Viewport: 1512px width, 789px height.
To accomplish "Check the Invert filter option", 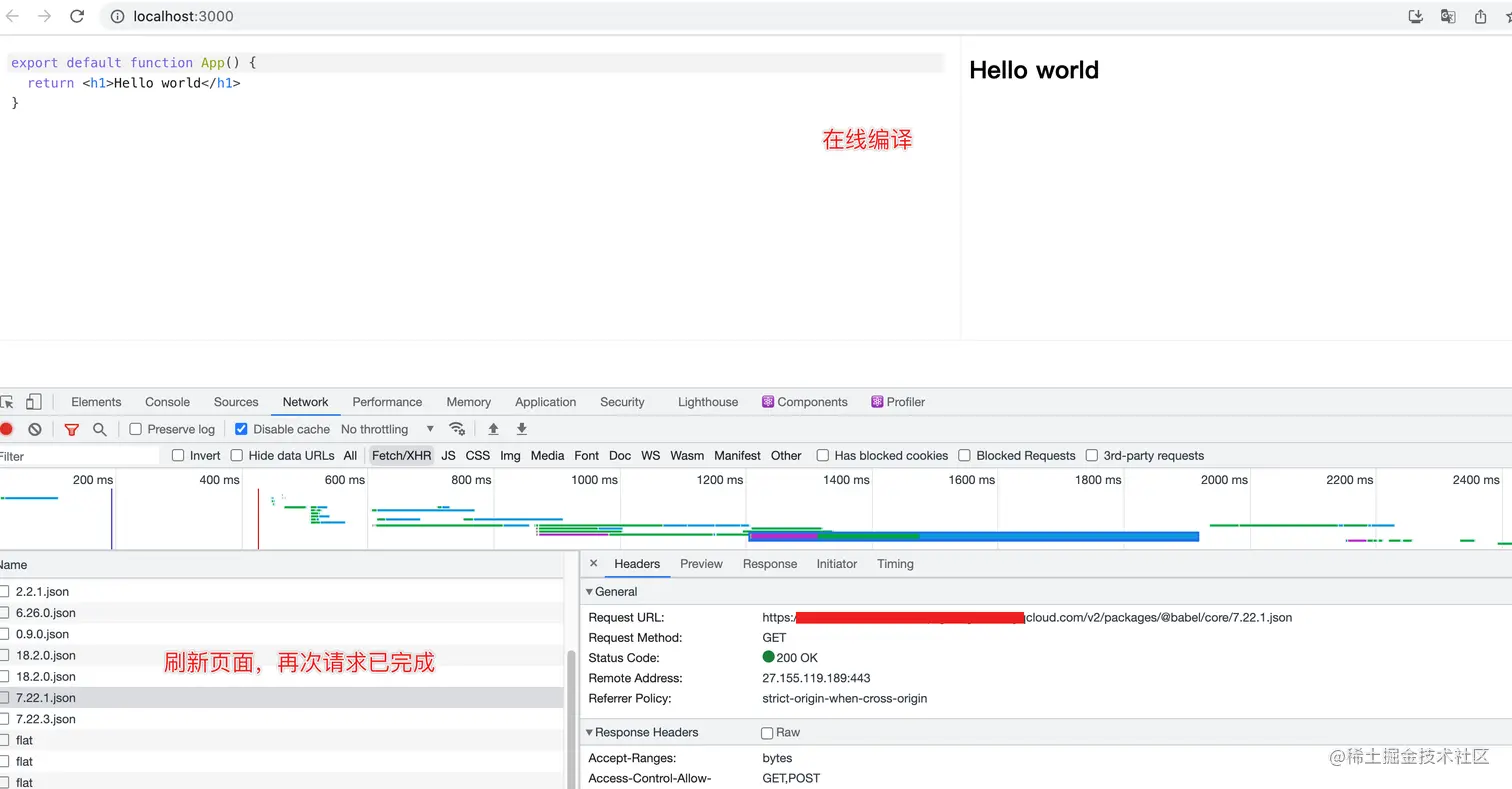I will tap(177, 455).
